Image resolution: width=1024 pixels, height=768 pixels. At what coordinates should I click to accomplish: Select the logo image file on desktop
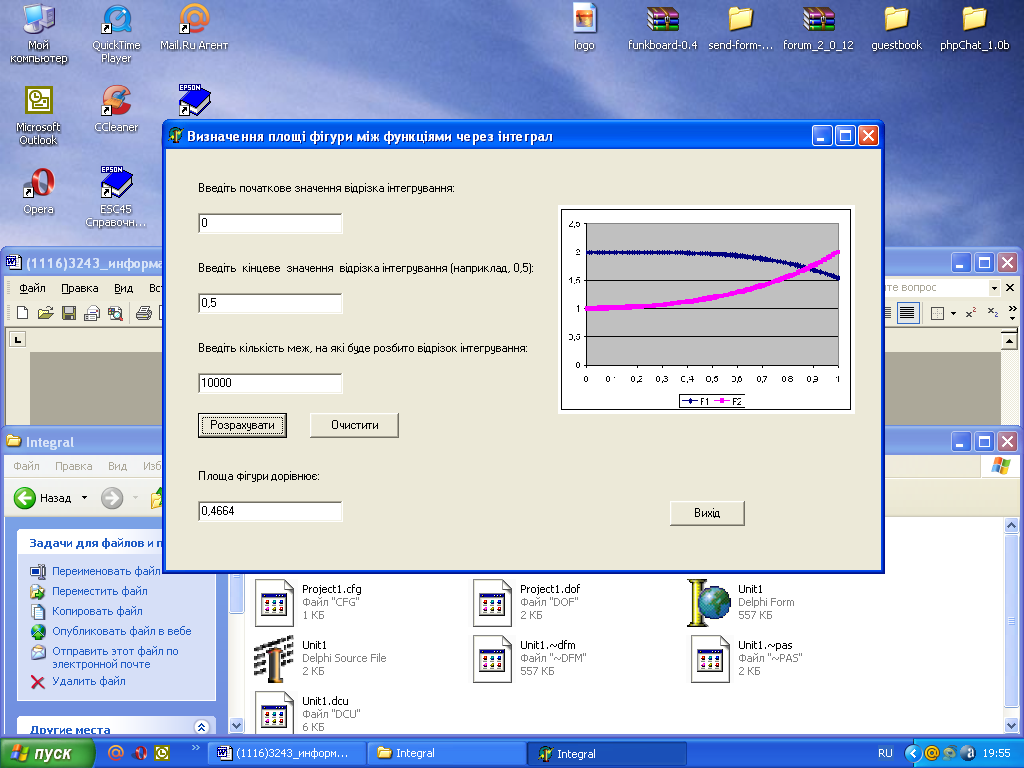[584, 27]
